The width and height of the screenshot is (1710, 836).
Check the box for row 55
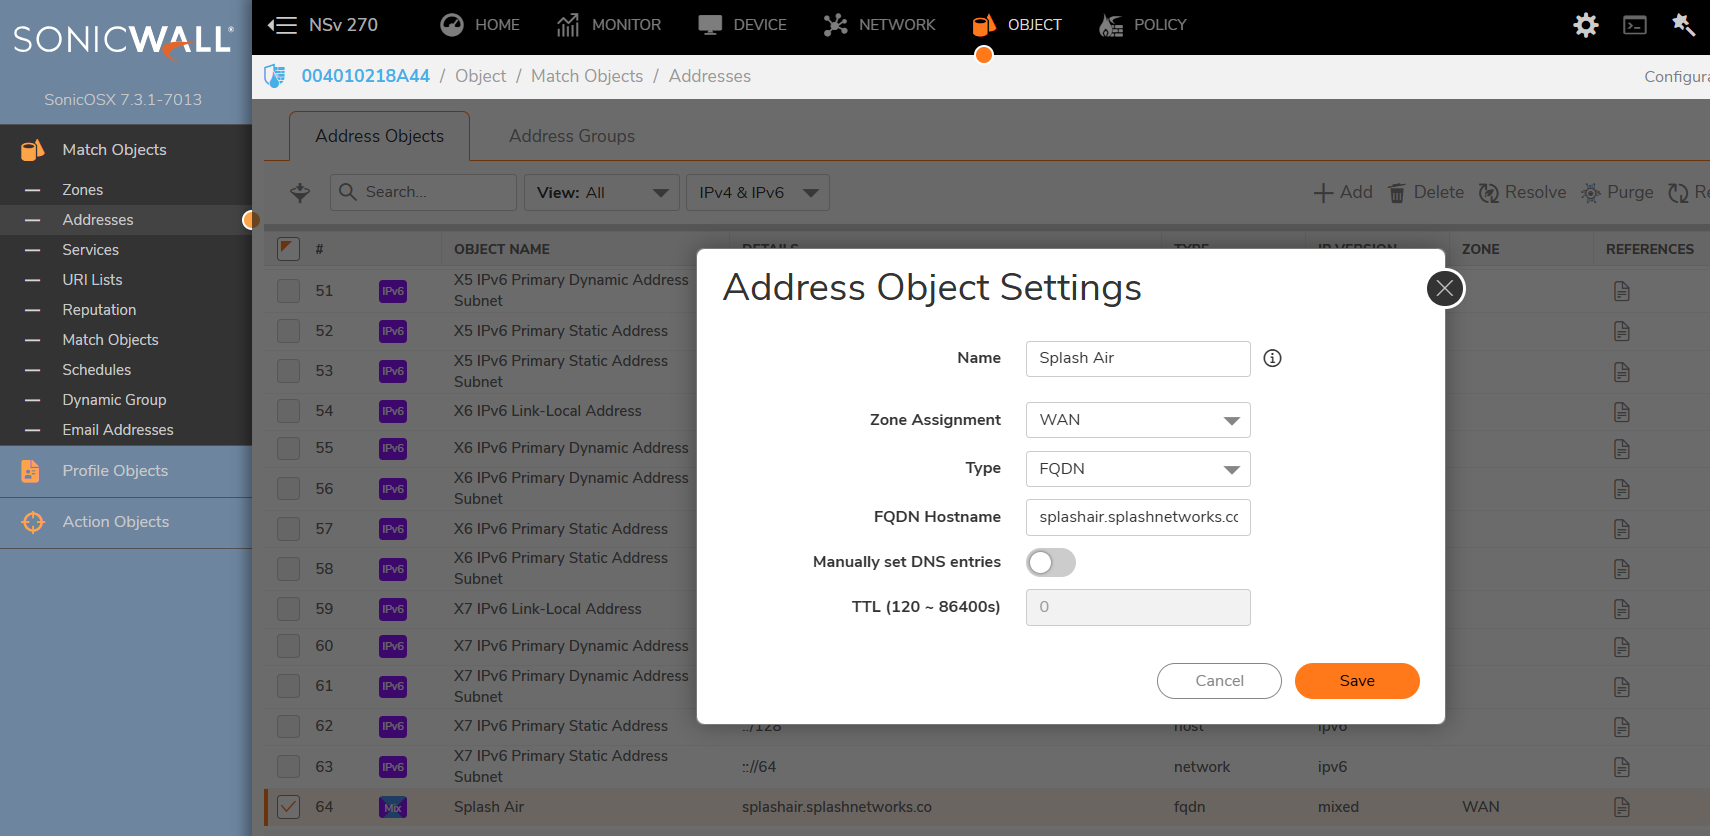tap(288, 448)
